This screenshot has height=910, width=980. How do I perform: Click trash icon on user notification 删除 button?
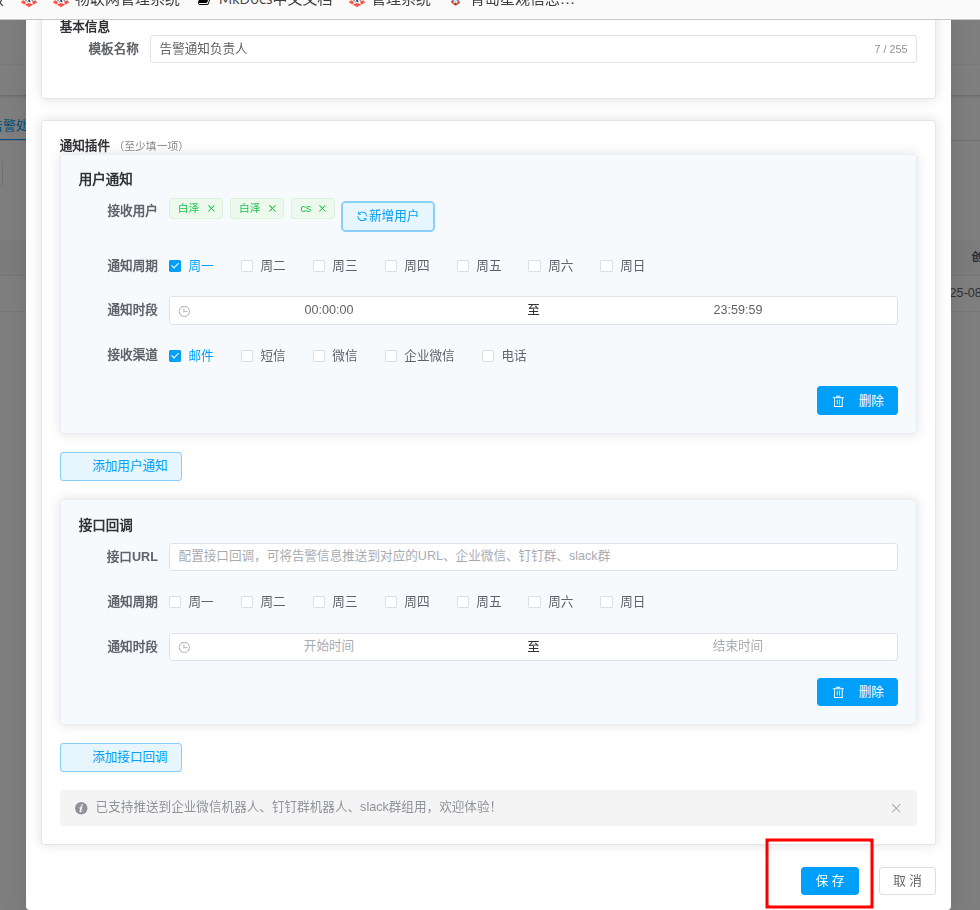click(x=838, y=400)
